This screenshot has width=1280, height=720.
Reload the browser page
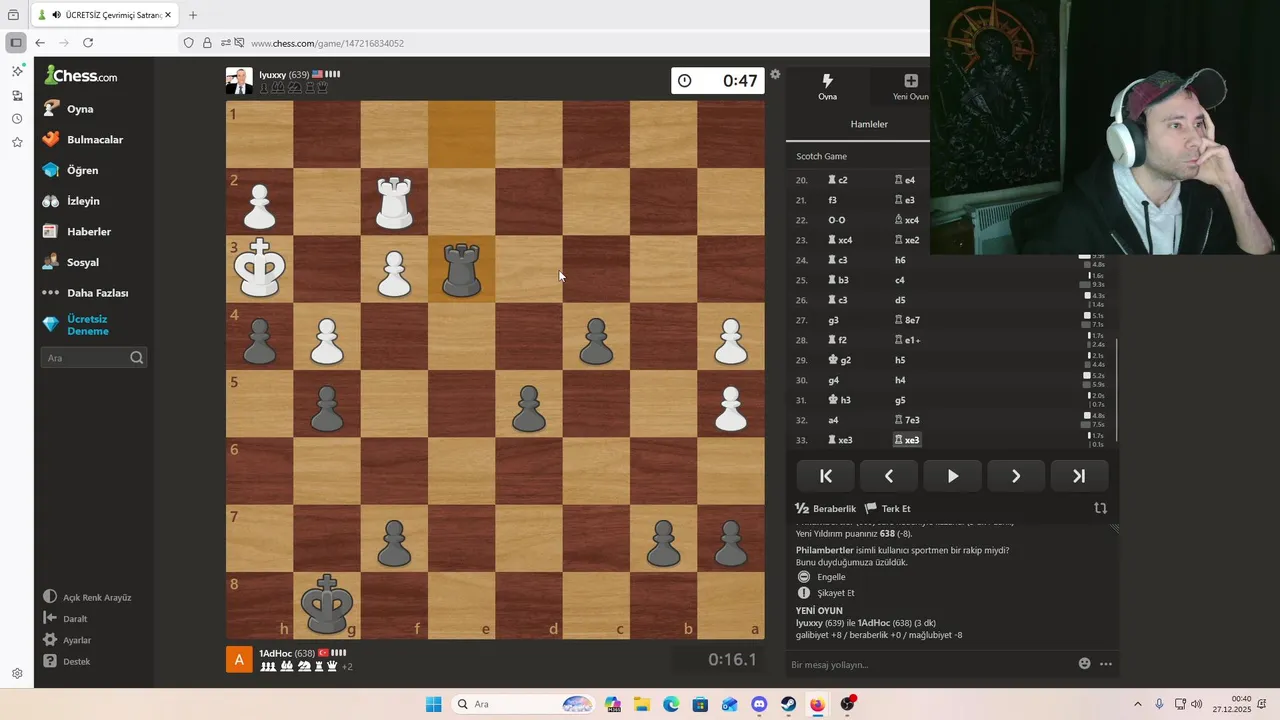(88, 43)
